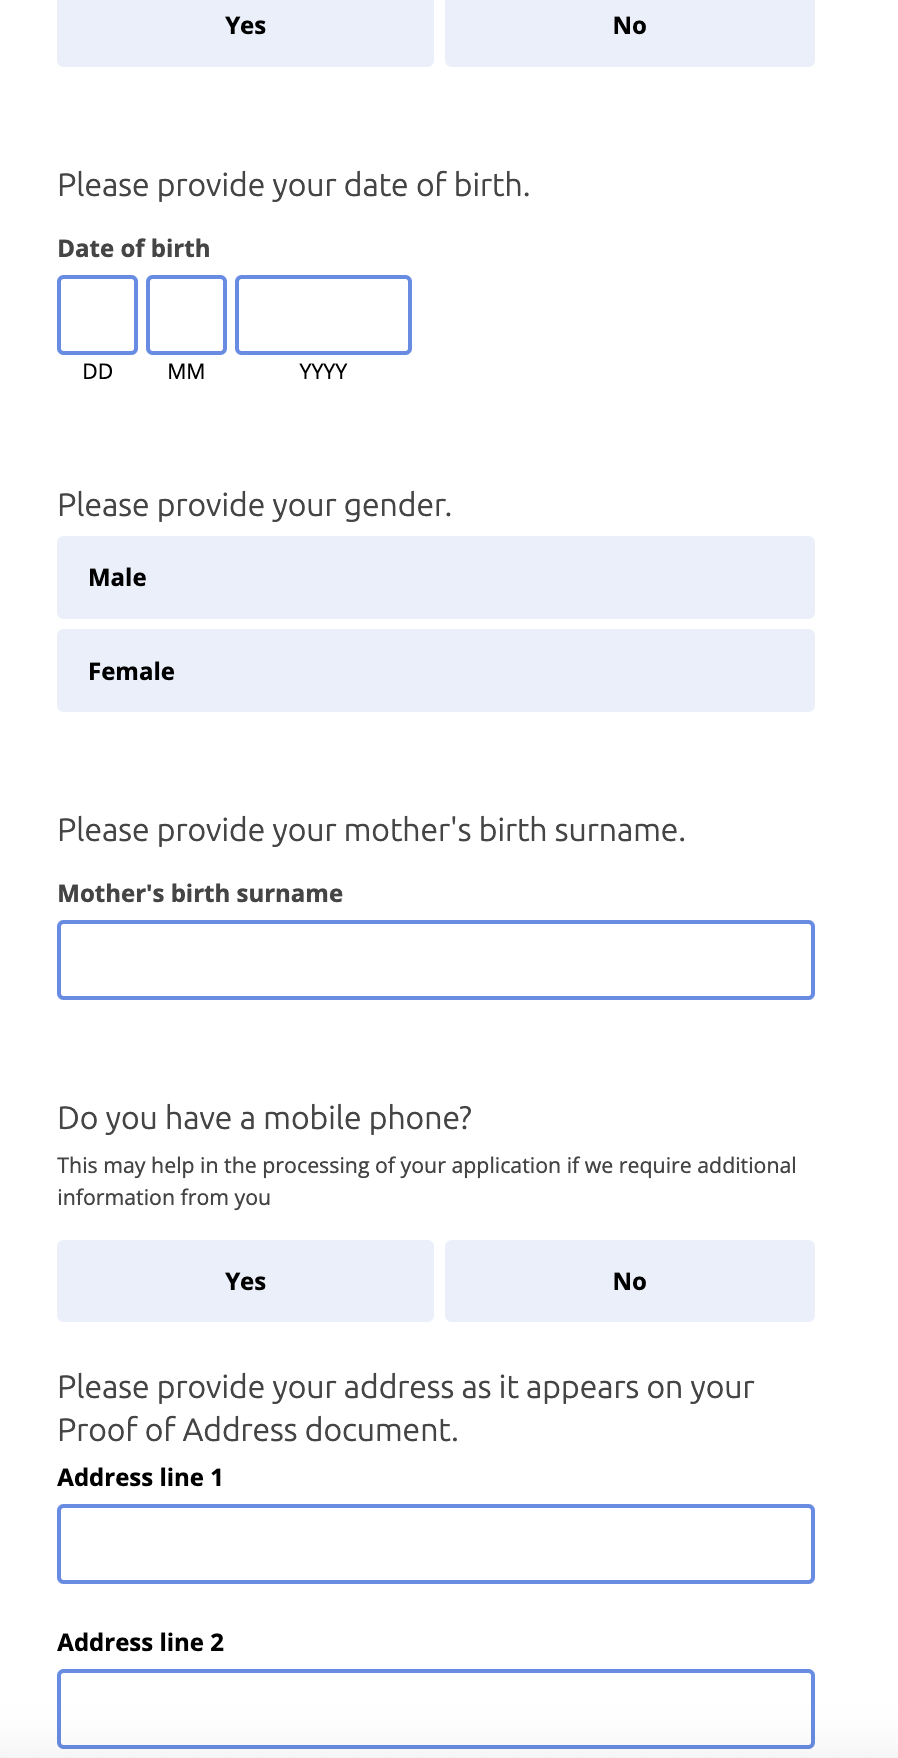Click the "Do you have a mobile phone?" heading
The height and width of the screenshot is (1758, 898).
coord(264,1118)
